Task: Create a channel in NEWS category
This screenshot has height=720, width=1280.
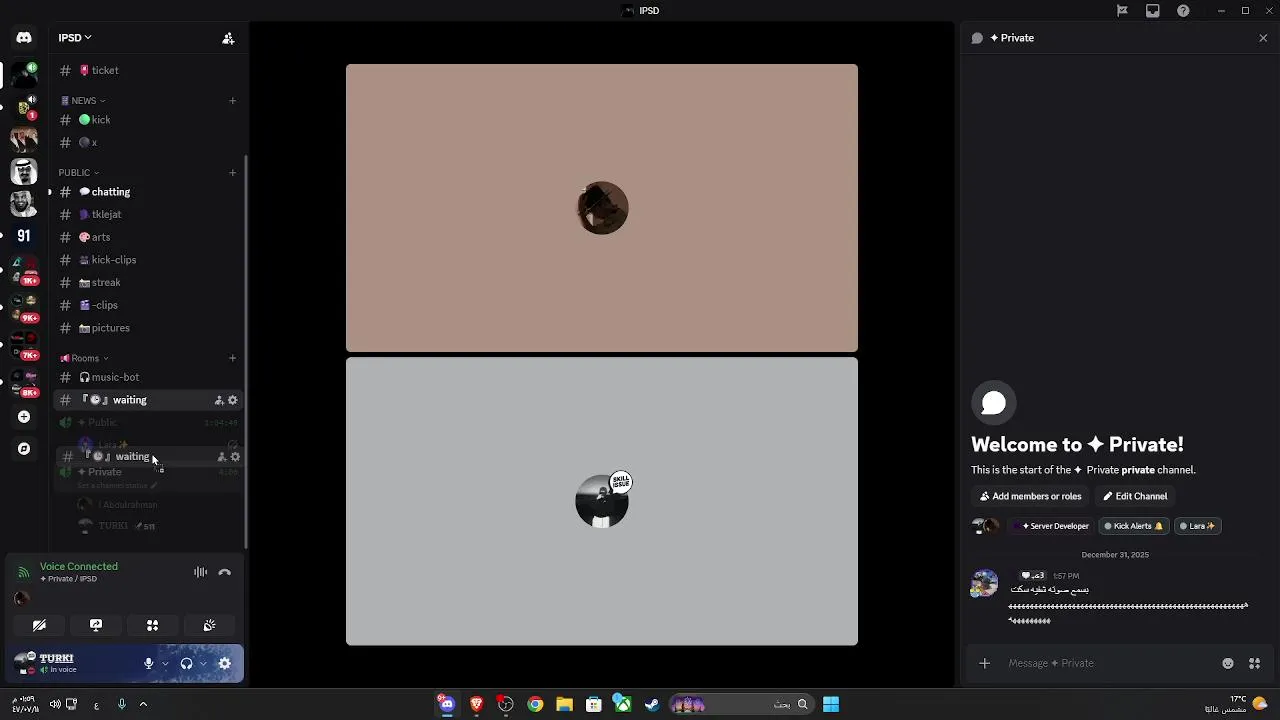Action: [x=232, y=100]
